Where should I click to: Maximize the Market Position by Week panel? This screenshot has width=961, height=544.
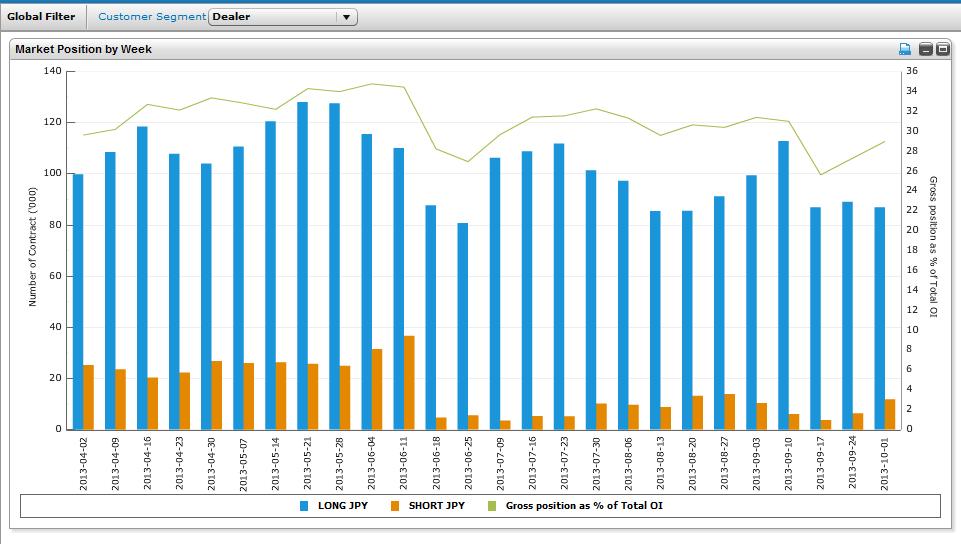[x=942, y=49]
